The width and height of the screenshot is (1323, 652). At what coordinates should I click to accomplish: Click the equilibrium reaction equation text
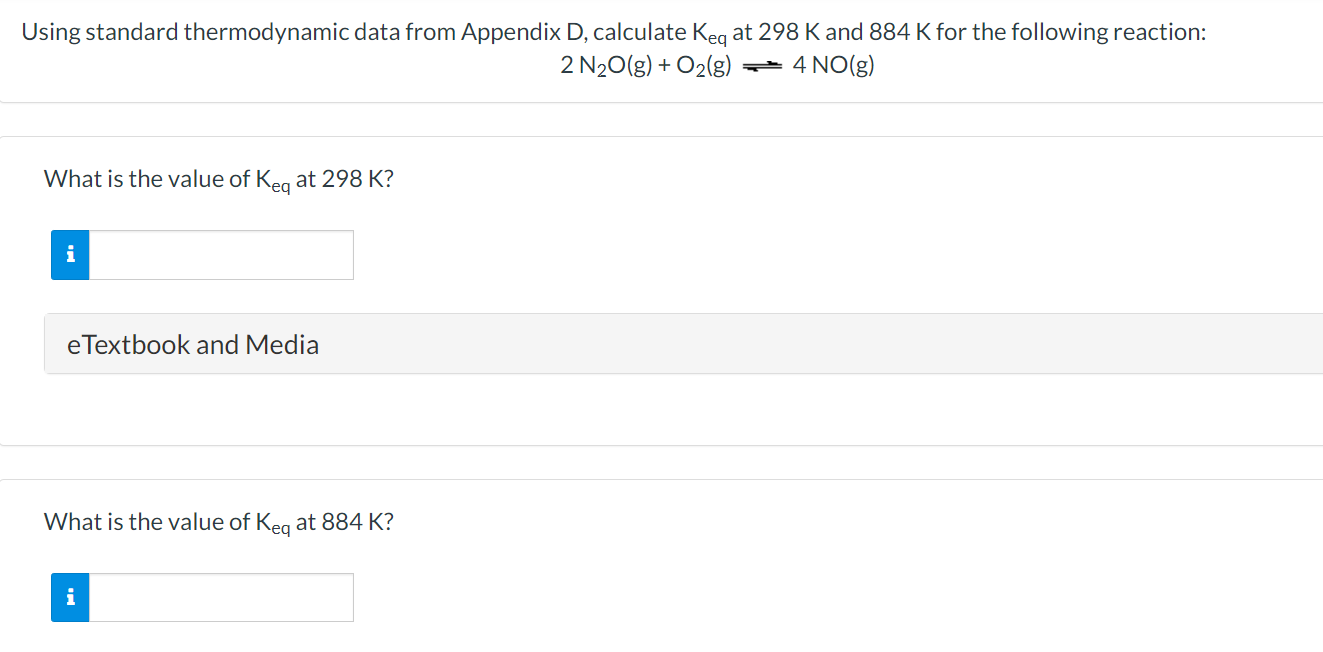[716, 64]
